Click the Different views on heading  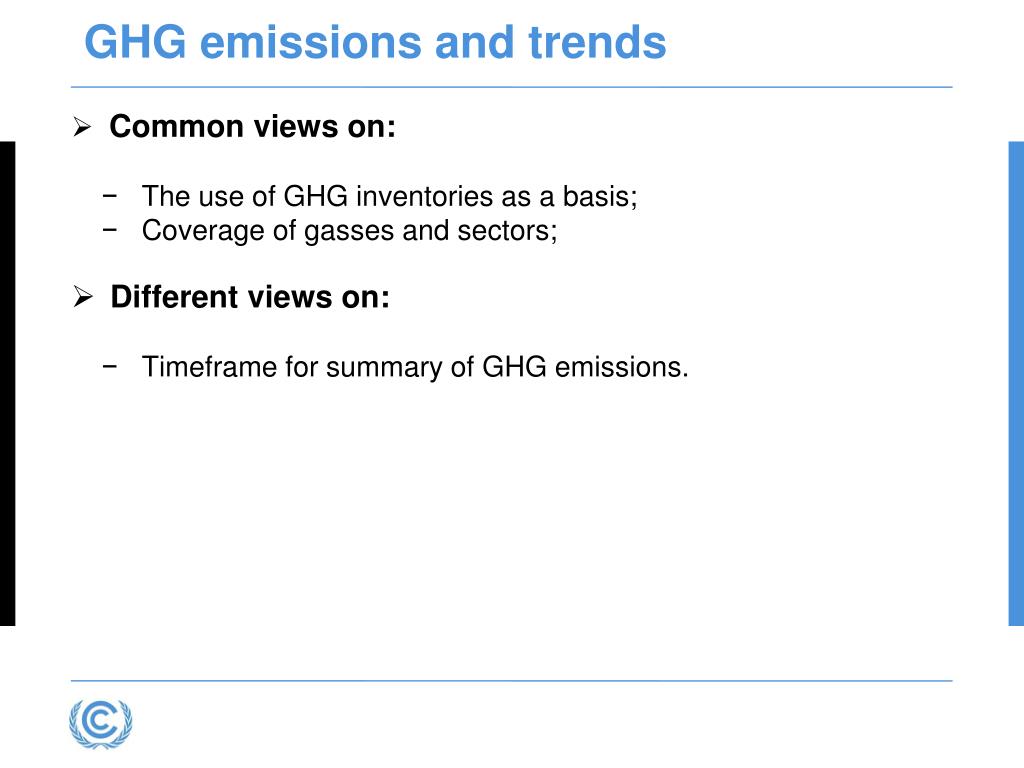pyautogui.click(x=250, y=297)
